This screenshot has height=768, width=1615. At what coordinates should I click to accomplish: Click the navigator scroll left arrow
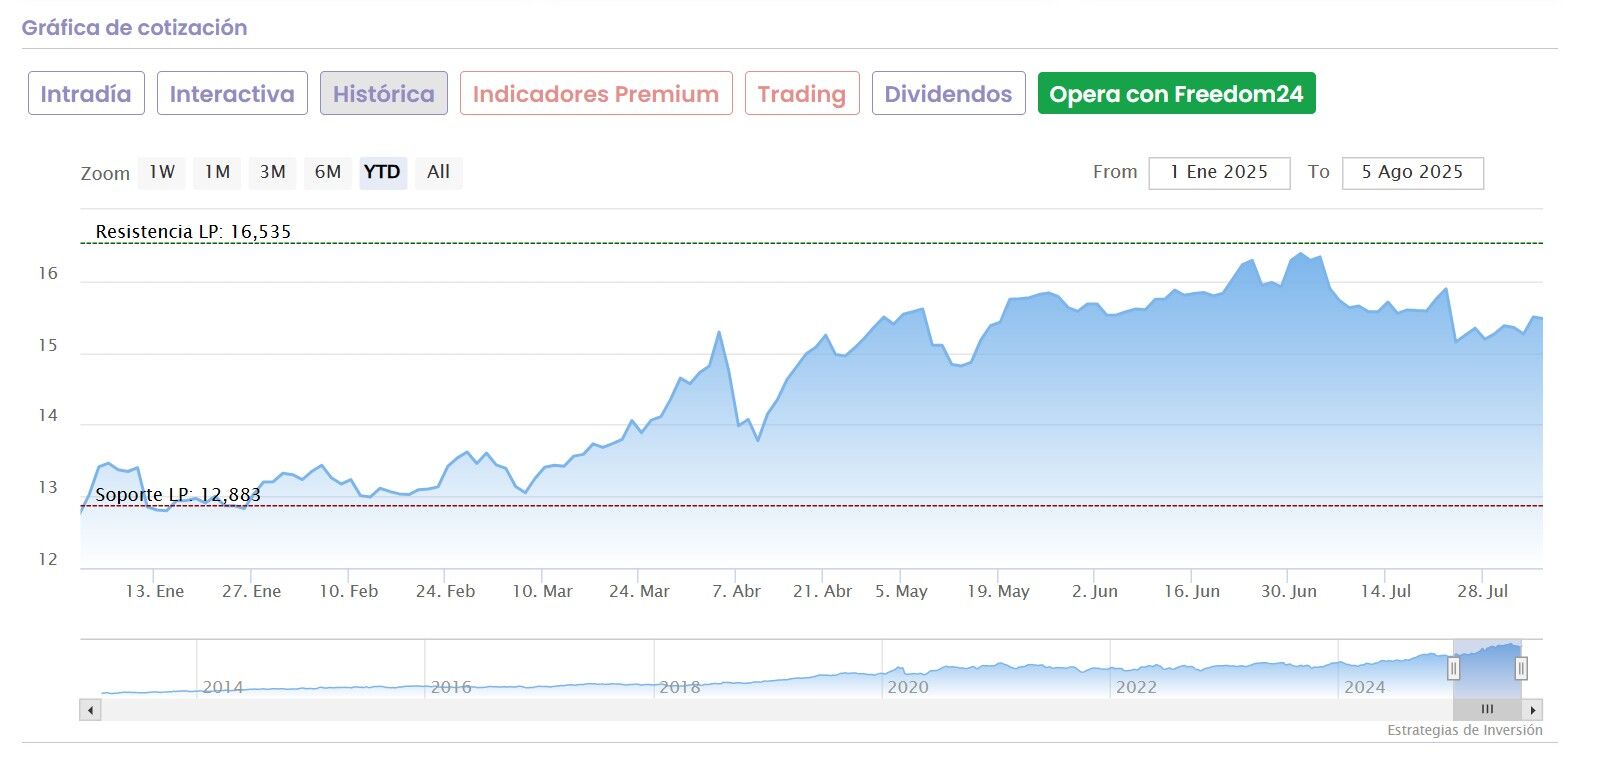(x=91, y=710)
